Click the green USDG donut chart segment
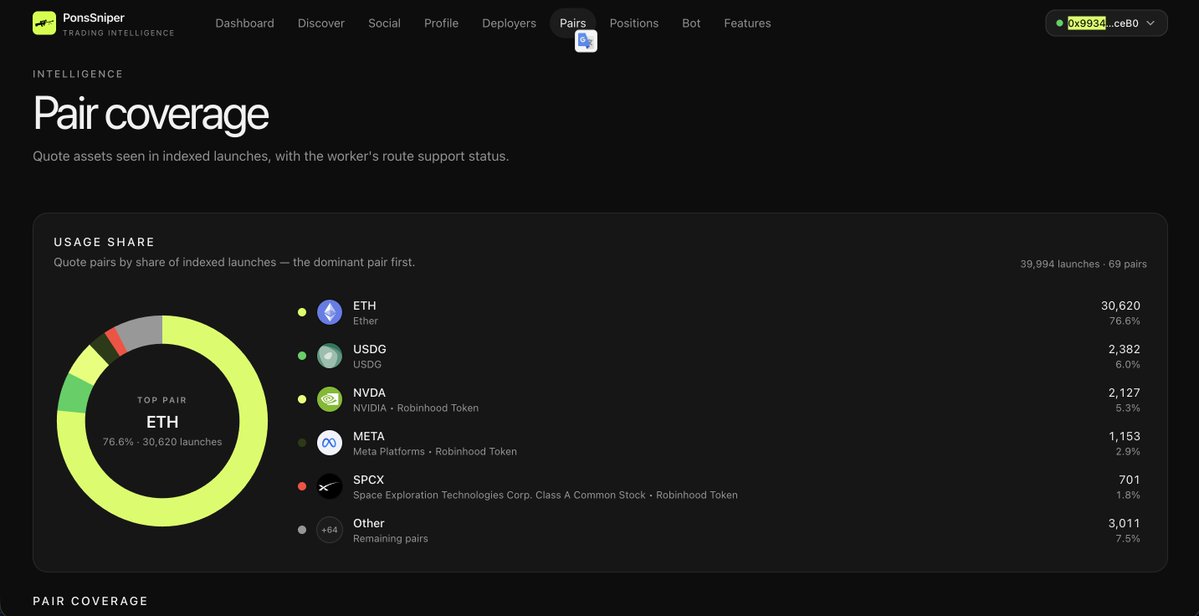This screenshot has width=1199, height=616. coord(74,394)
